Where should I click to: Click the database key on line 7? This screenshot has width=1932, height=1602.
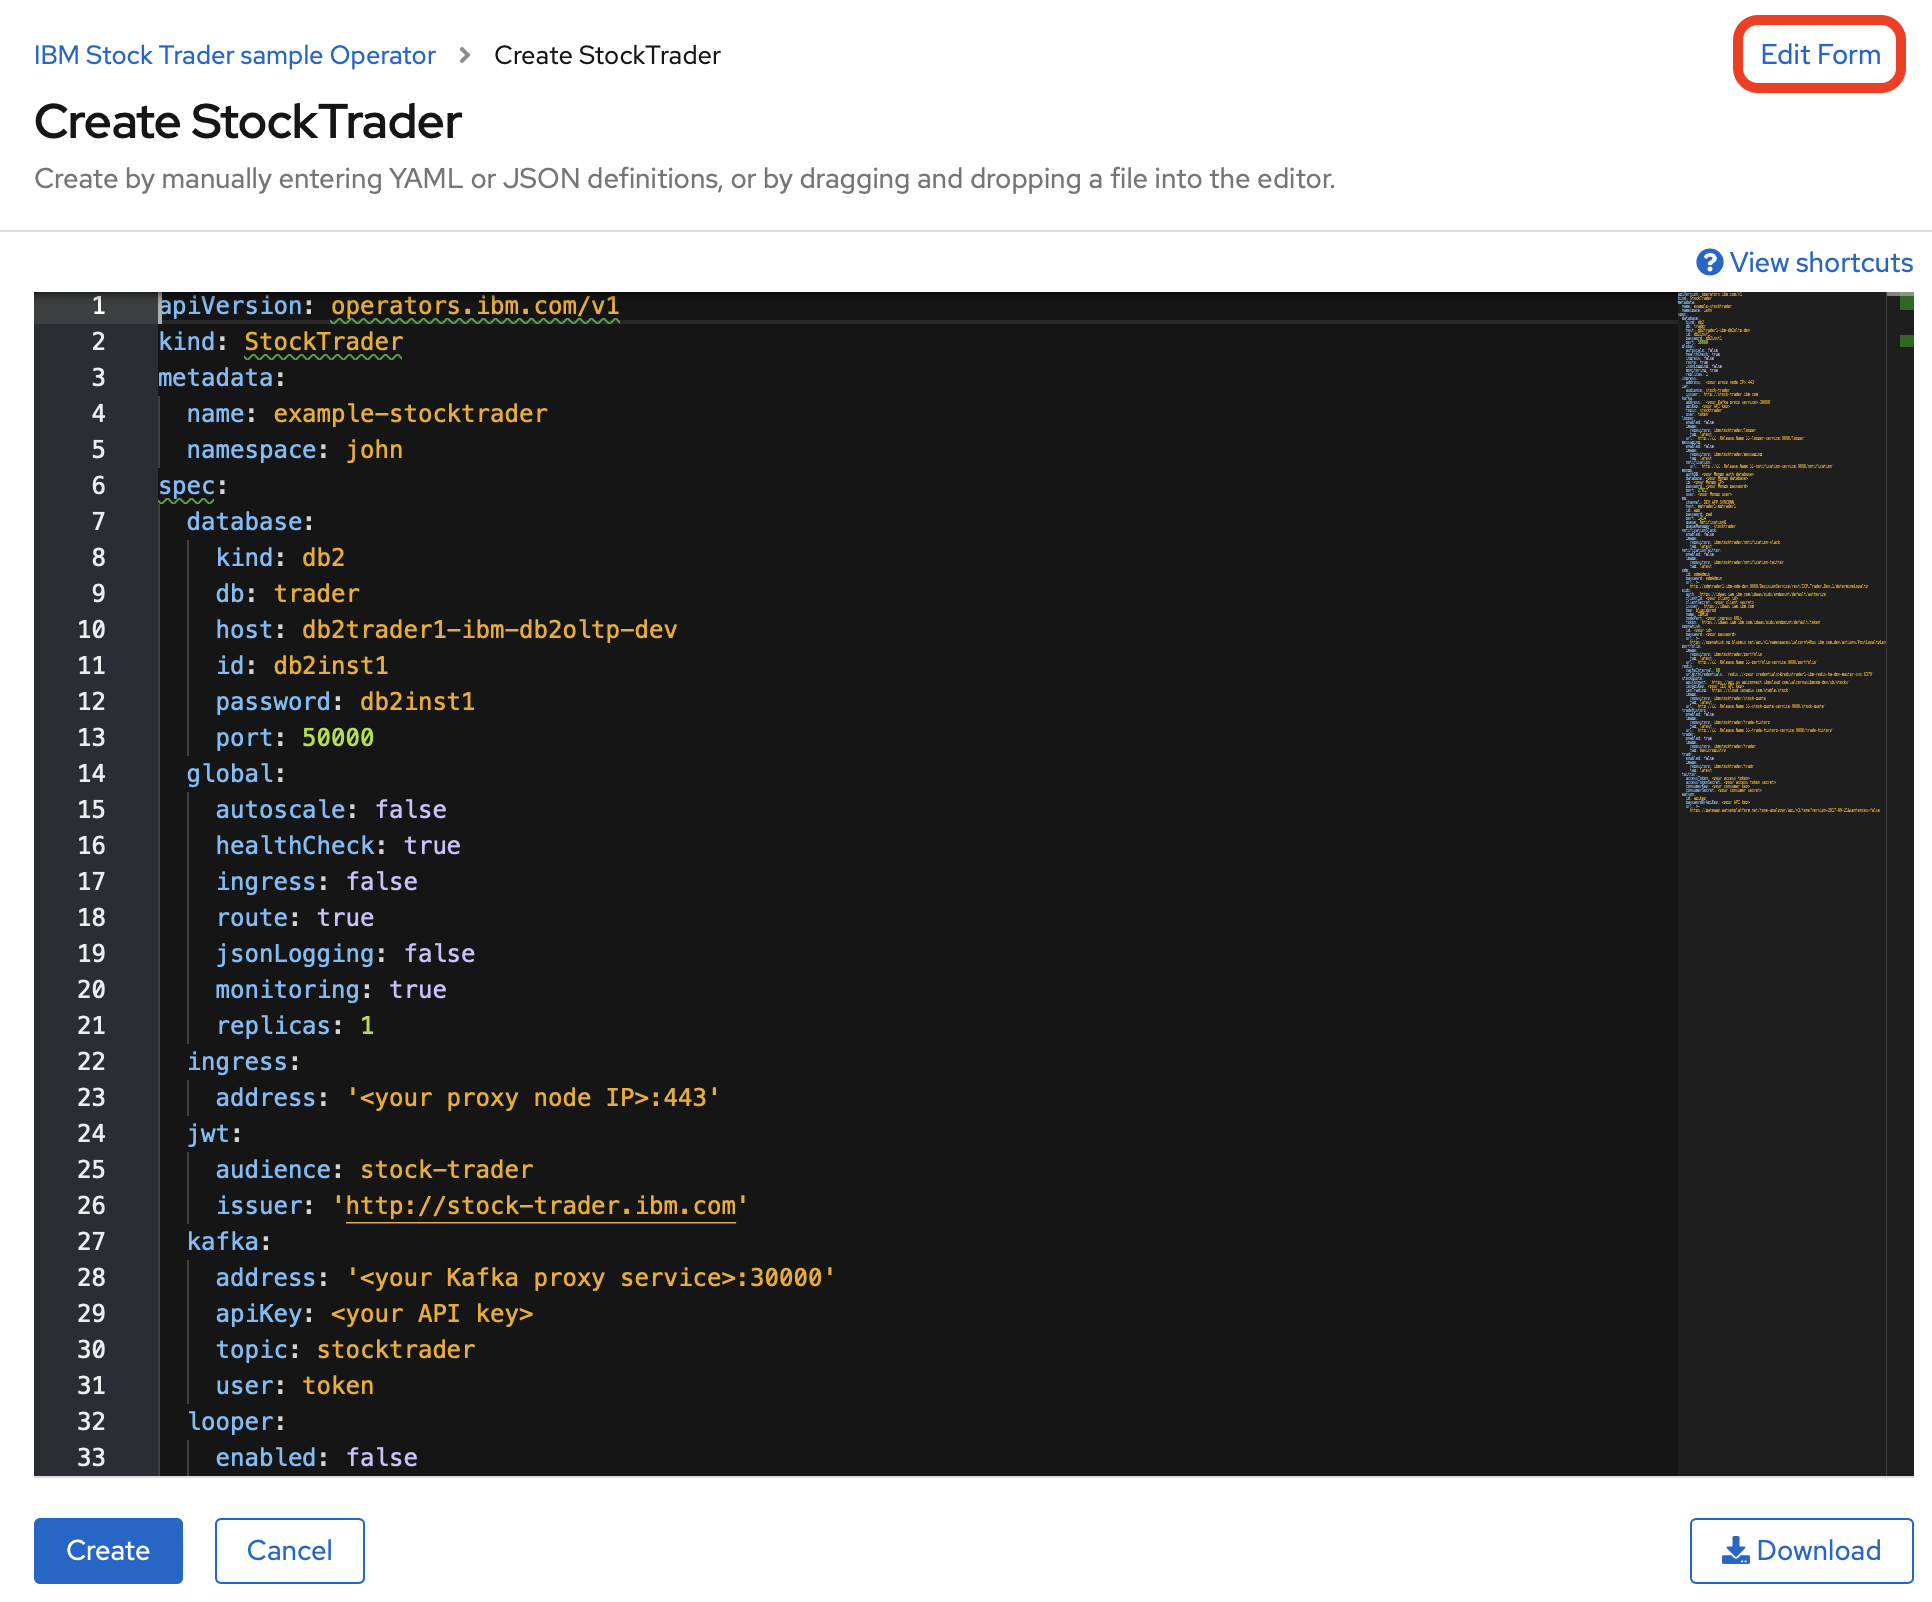click(x=244, y=522)
